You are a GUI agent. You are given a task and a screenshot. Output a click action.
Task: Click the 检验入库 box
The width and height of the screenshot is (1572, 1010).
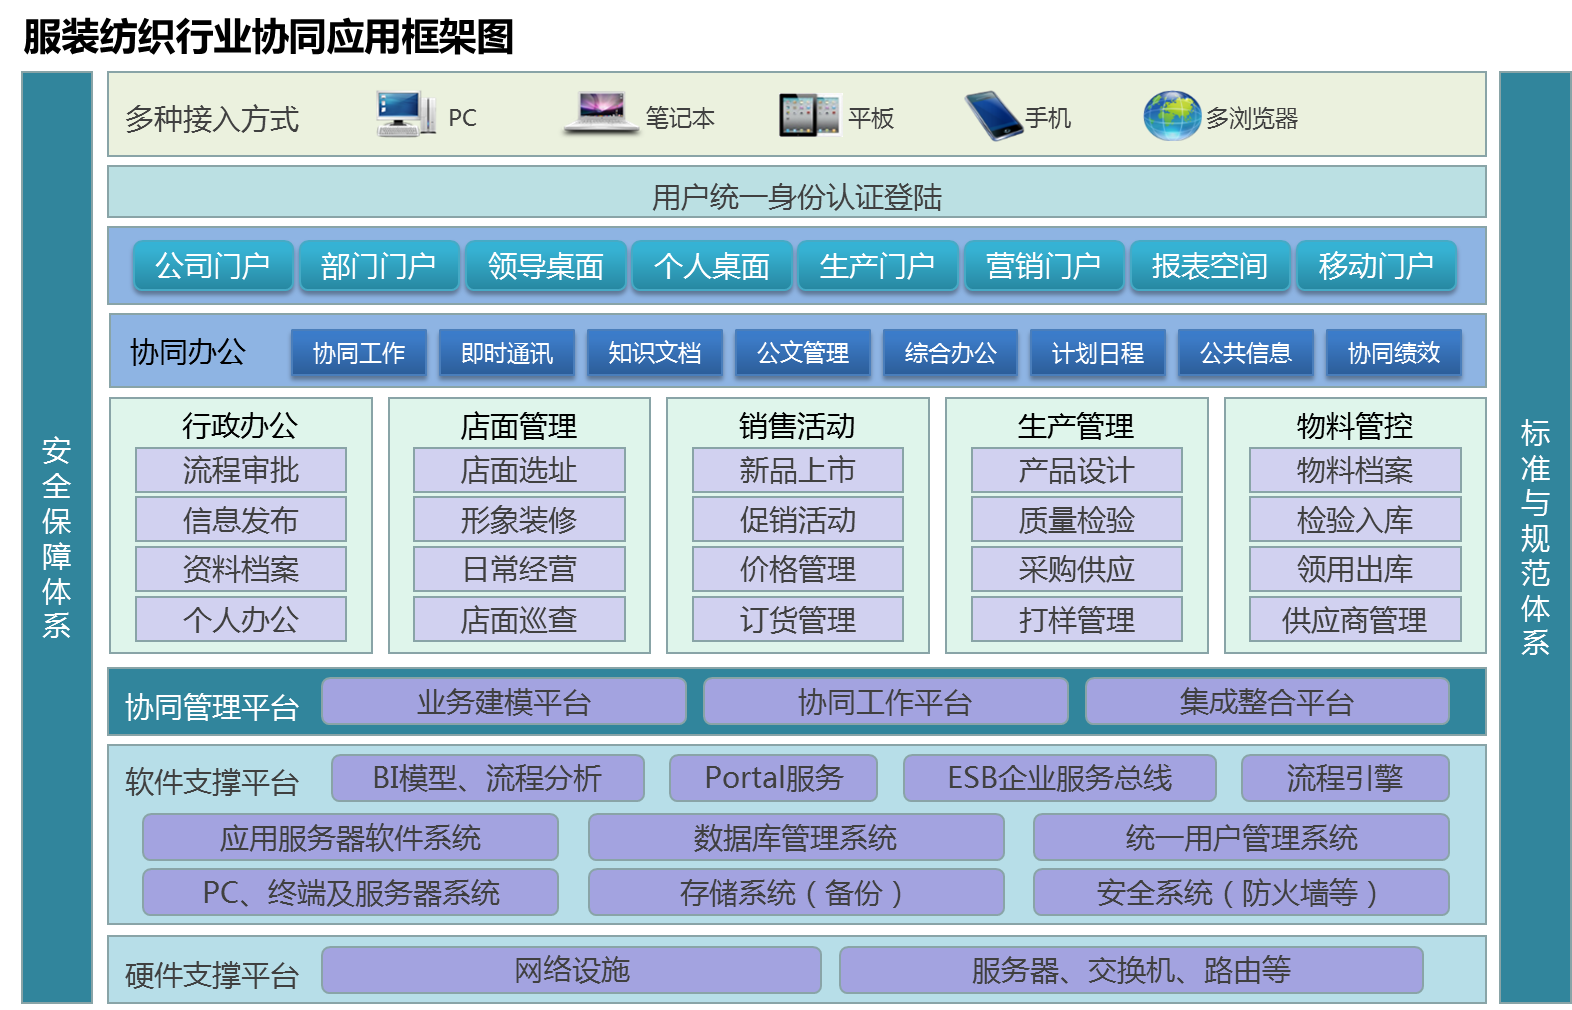tap(1355, 519)
